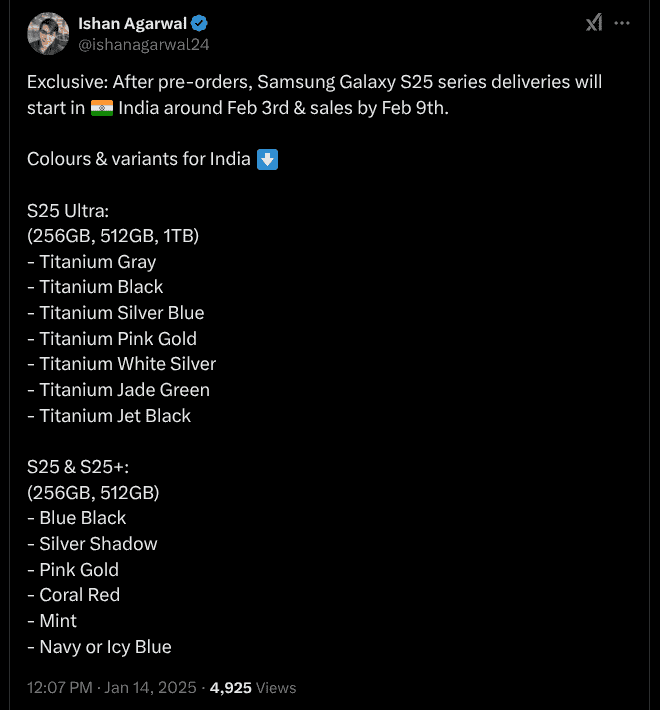Click the India flag emoji
Screen dimensions: 660x710
pos(102,108)
